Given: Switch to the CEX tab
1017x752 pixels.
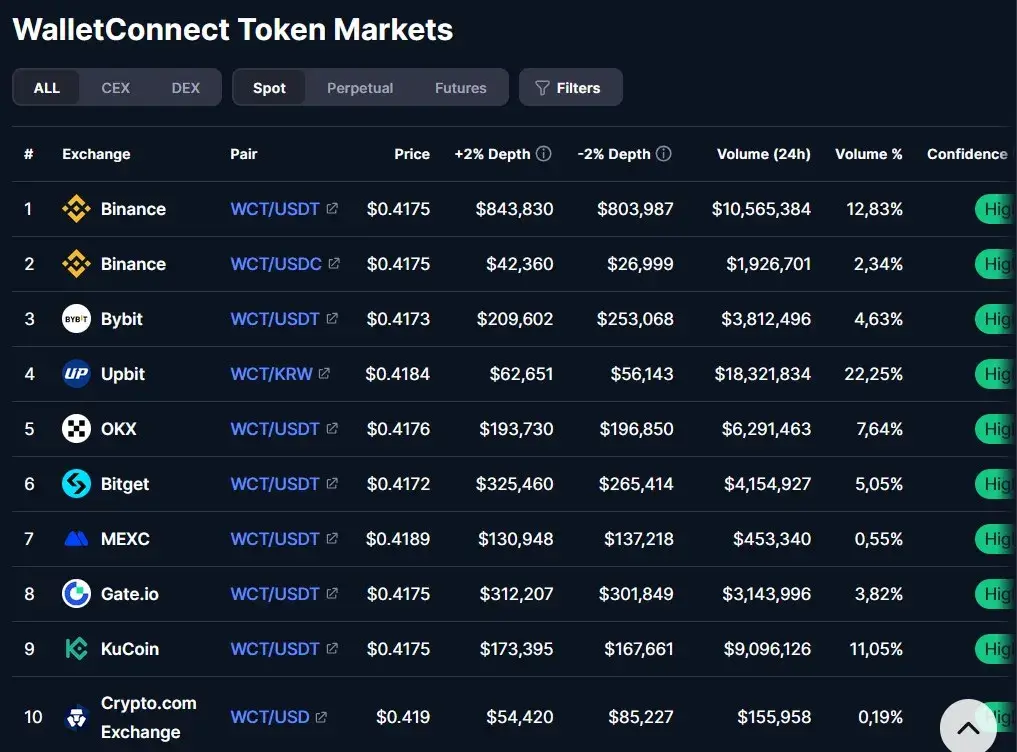Looking at the screenshot, I should tap(115, 88).
